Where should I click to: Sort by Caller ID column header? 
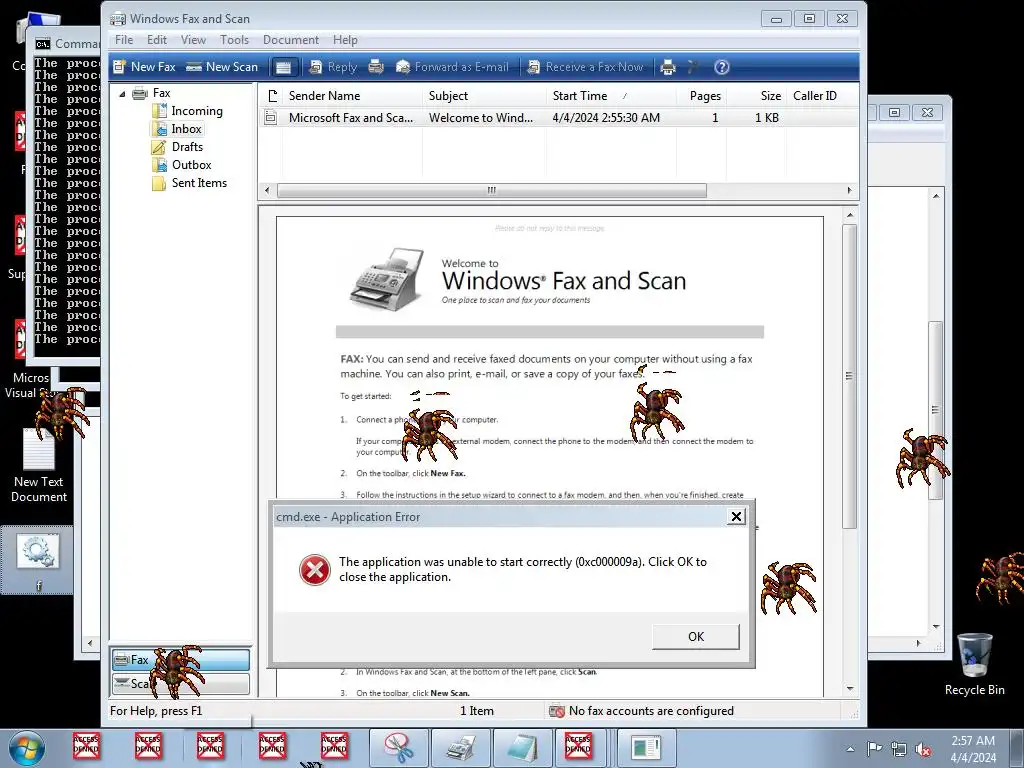(x=822, y=96)
